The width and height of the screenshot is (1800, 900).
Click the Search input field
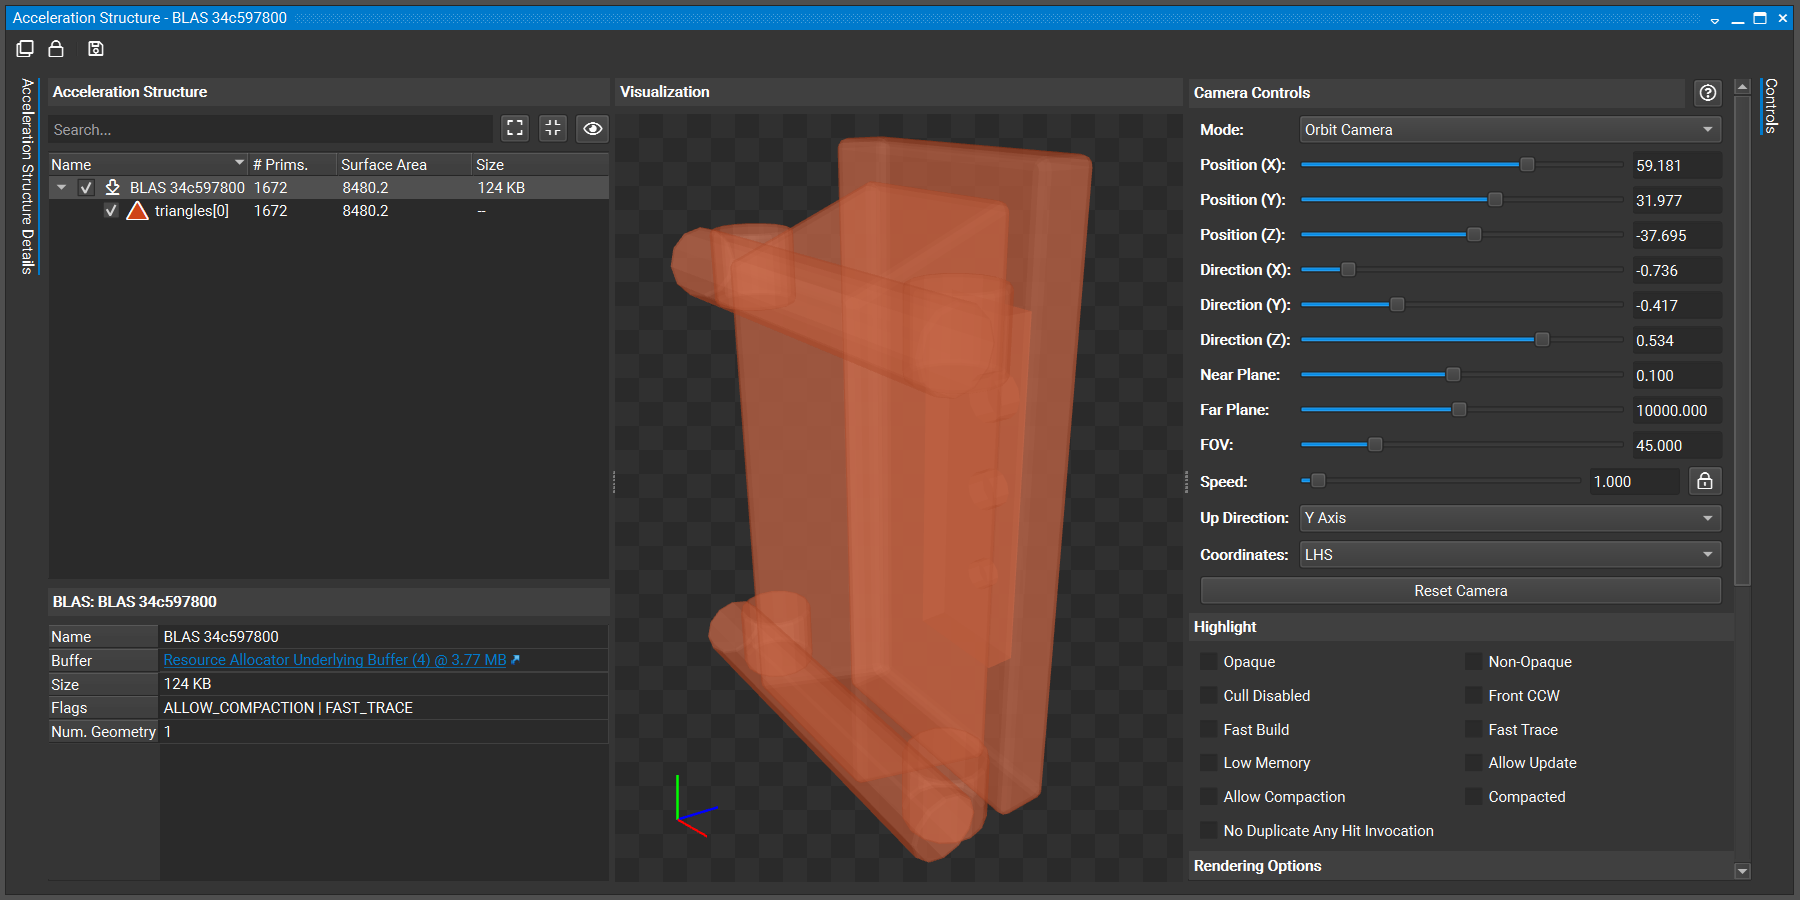tap(270, 129)
